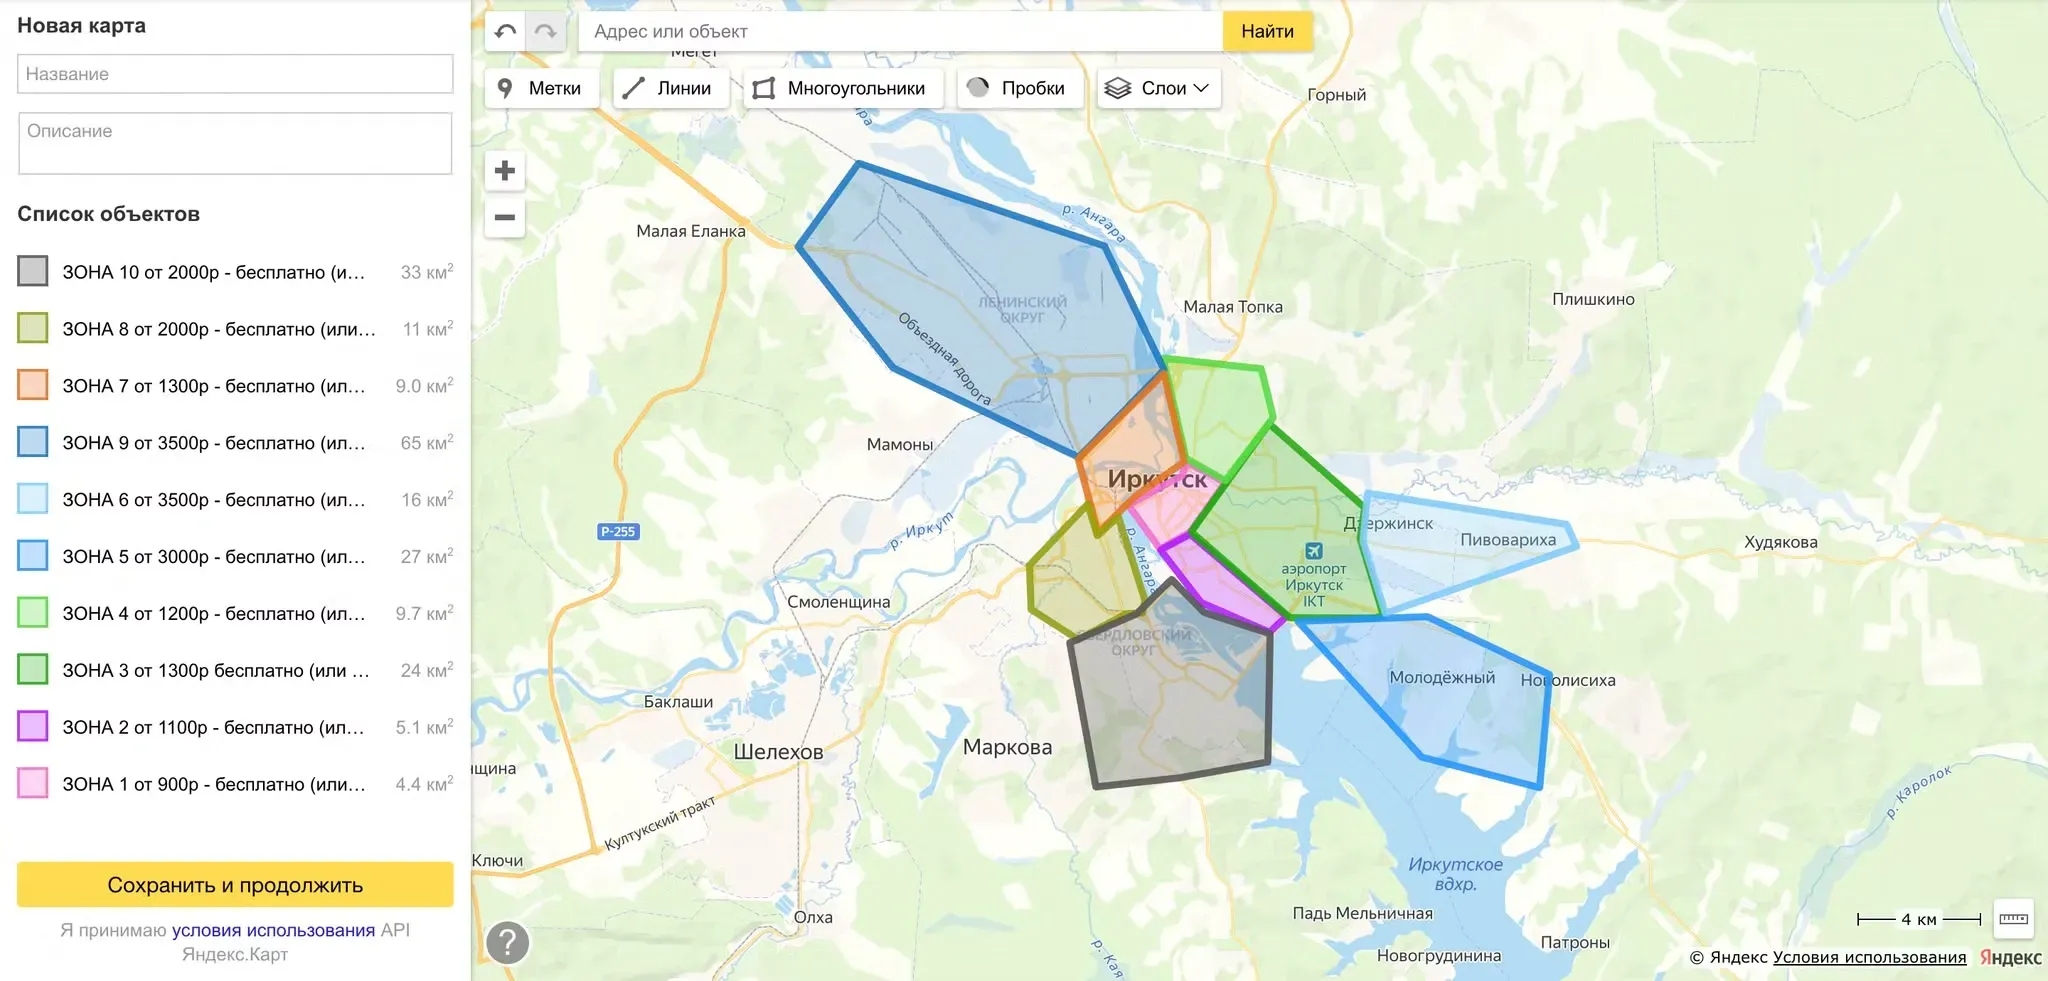The height and width of the screenshot is (981, 2048).
Task: Toggle the Пробки traffic layer
Action: 1018,88
